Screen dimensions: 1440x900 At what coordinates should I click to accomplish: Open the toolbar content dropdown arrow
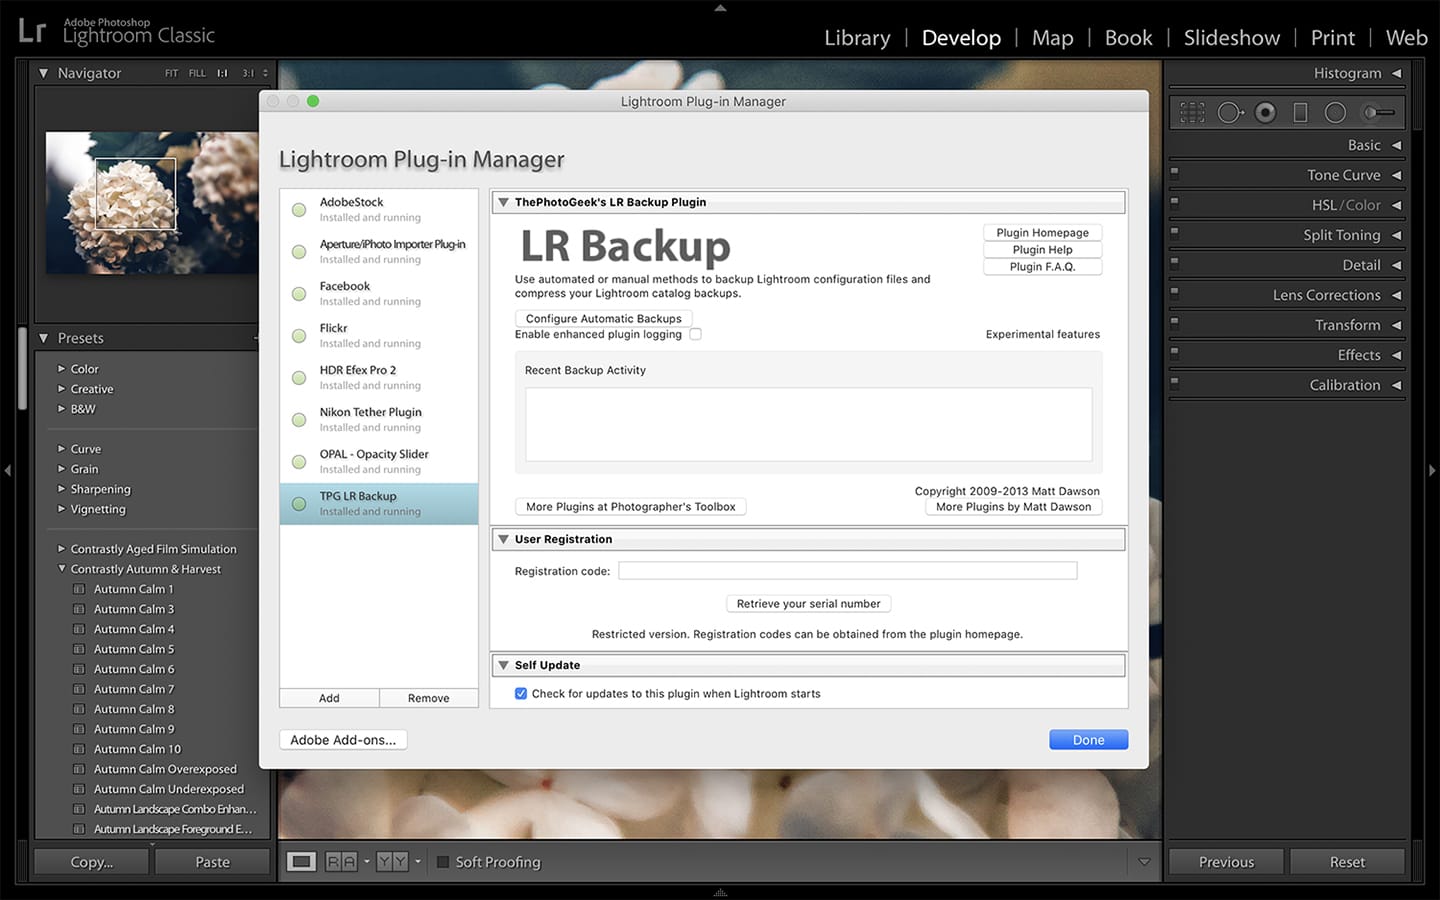(x=1144, y=862)
